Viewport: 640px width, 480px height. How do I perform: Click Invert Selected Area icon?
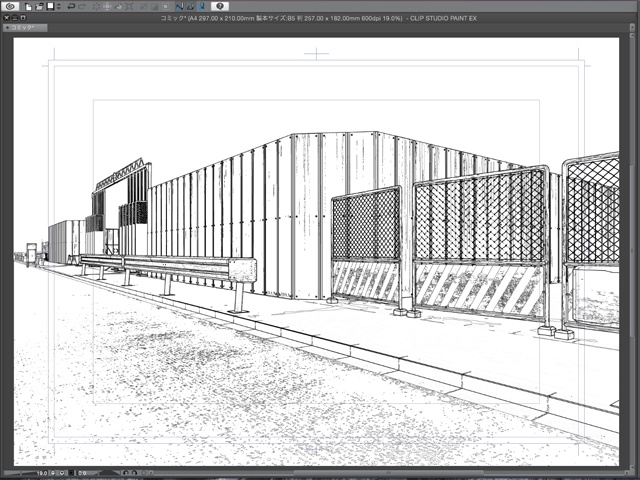point(154,7)
